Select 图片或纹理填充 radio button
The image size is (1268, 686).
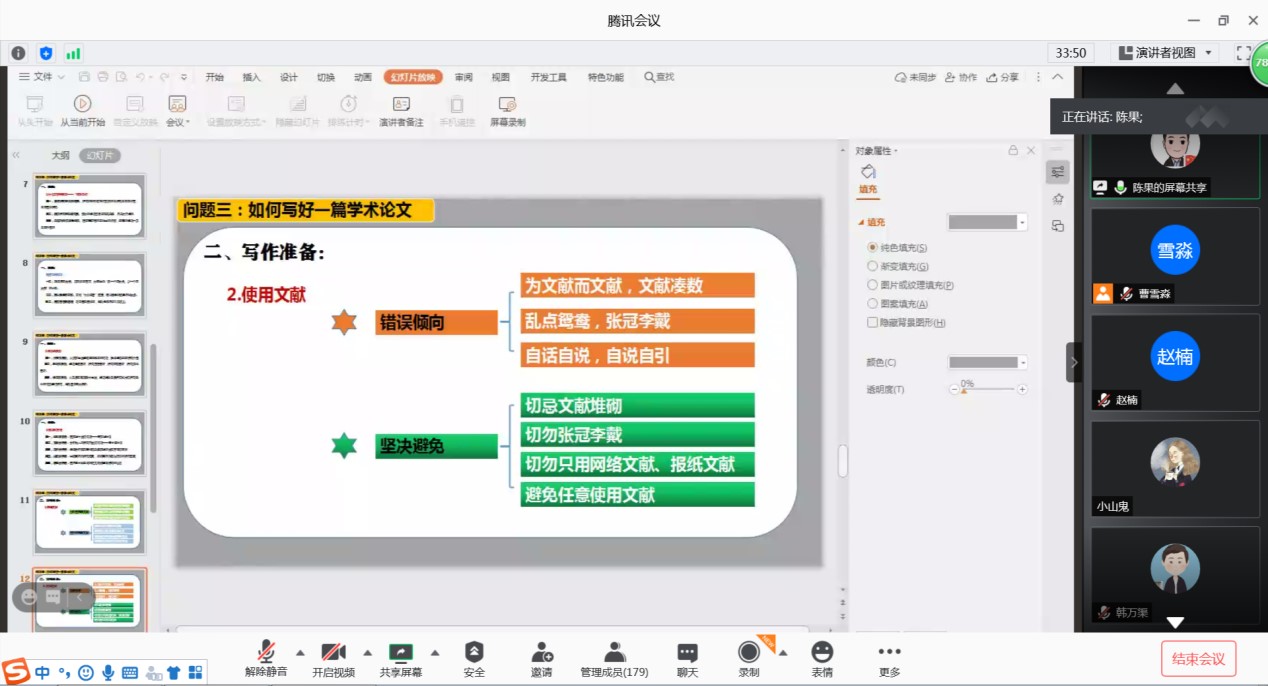pyautogui.click(x=873, y=285)
